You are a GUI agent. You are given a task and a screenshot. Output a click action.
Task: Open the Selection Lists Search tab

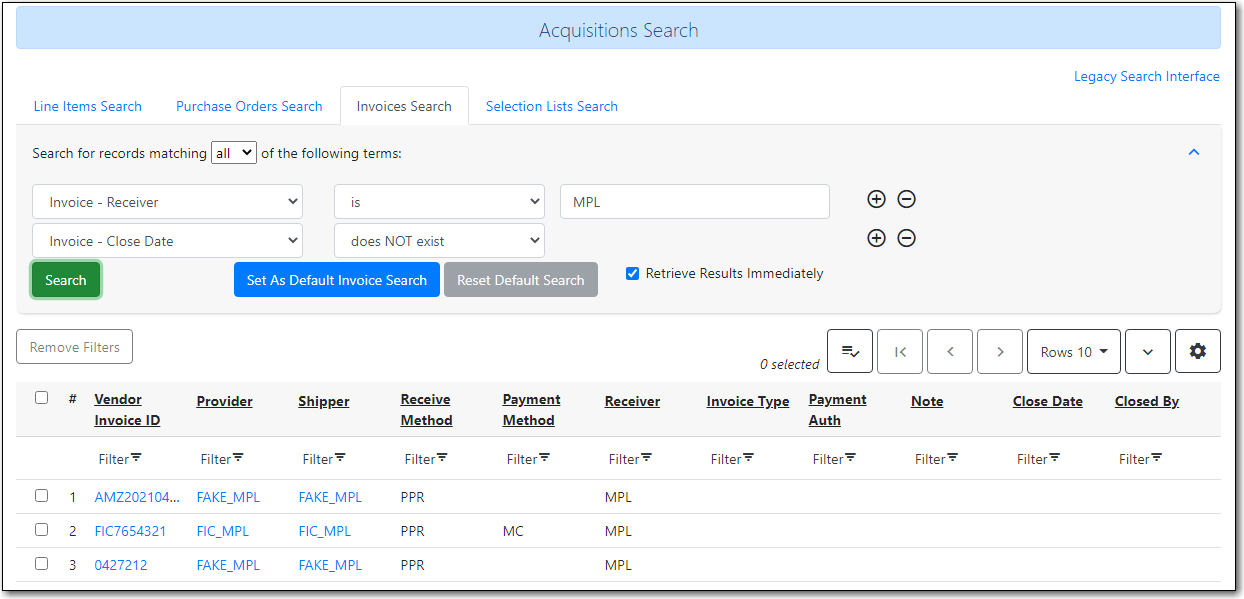click(x=551, y=105)
